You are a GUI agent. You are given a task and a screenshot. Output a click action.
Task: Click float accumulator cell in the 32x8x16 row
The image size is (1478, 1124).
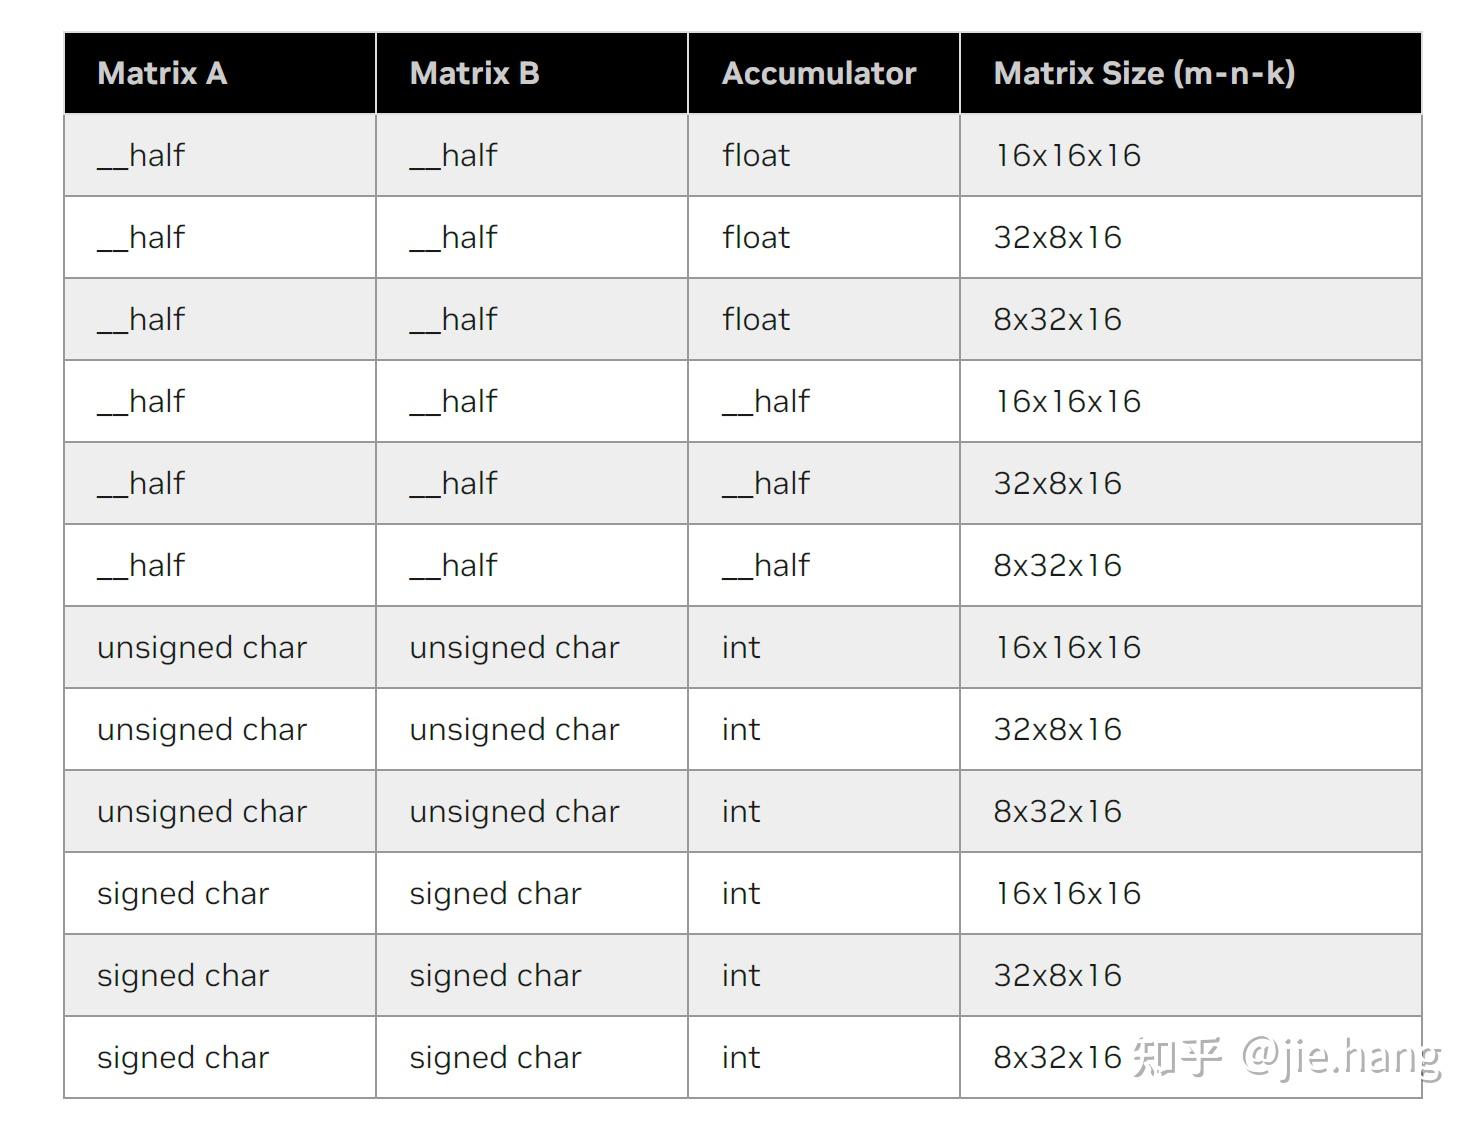pos(756,237)
